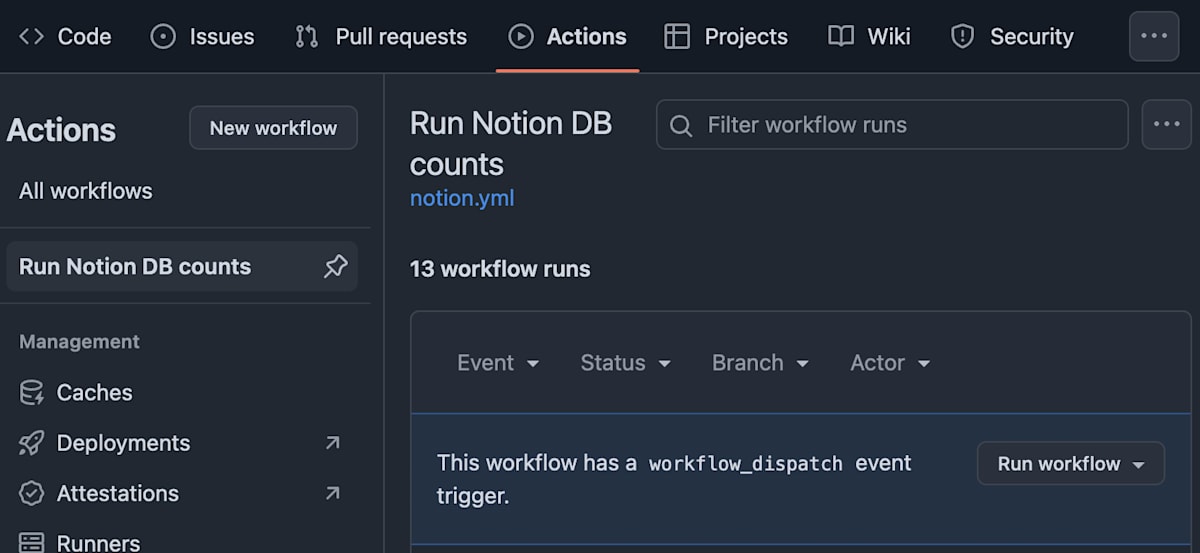Click the Actions sidebar heading
Screen dimensions: 1200x553
pyautogui.click(x=61, y=130)
